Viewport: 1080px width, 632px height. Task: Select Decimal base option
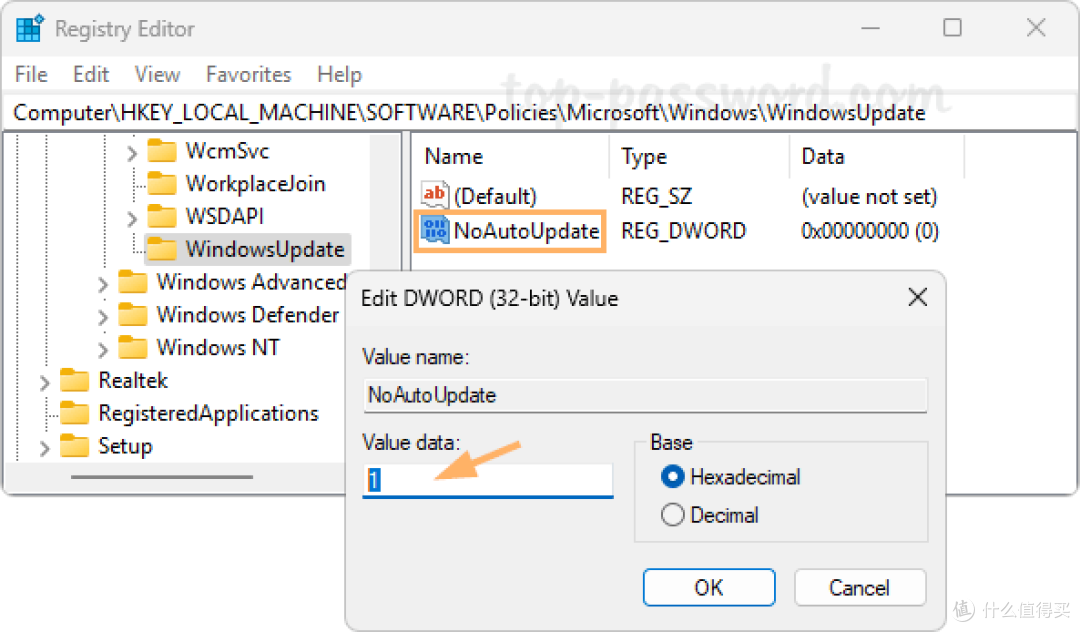point(672,515)
